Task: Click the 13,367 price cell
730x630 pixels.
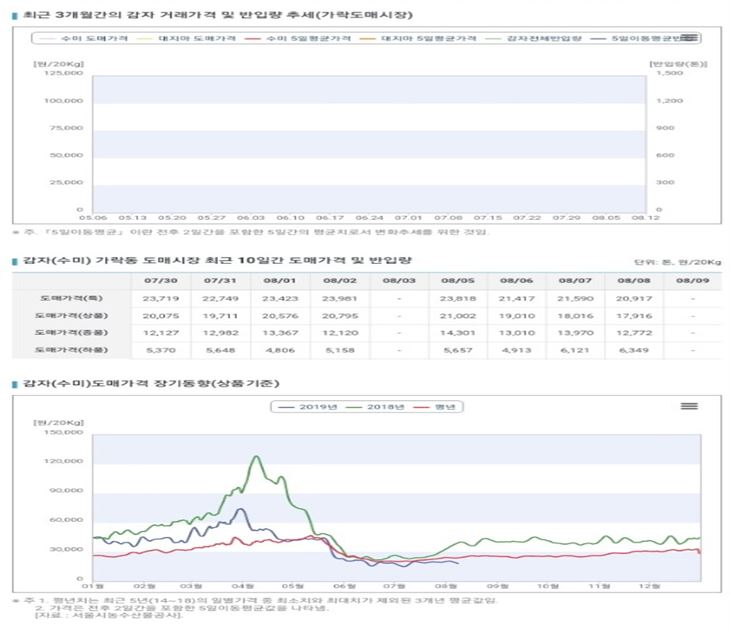Action: [x=280, y=333]
